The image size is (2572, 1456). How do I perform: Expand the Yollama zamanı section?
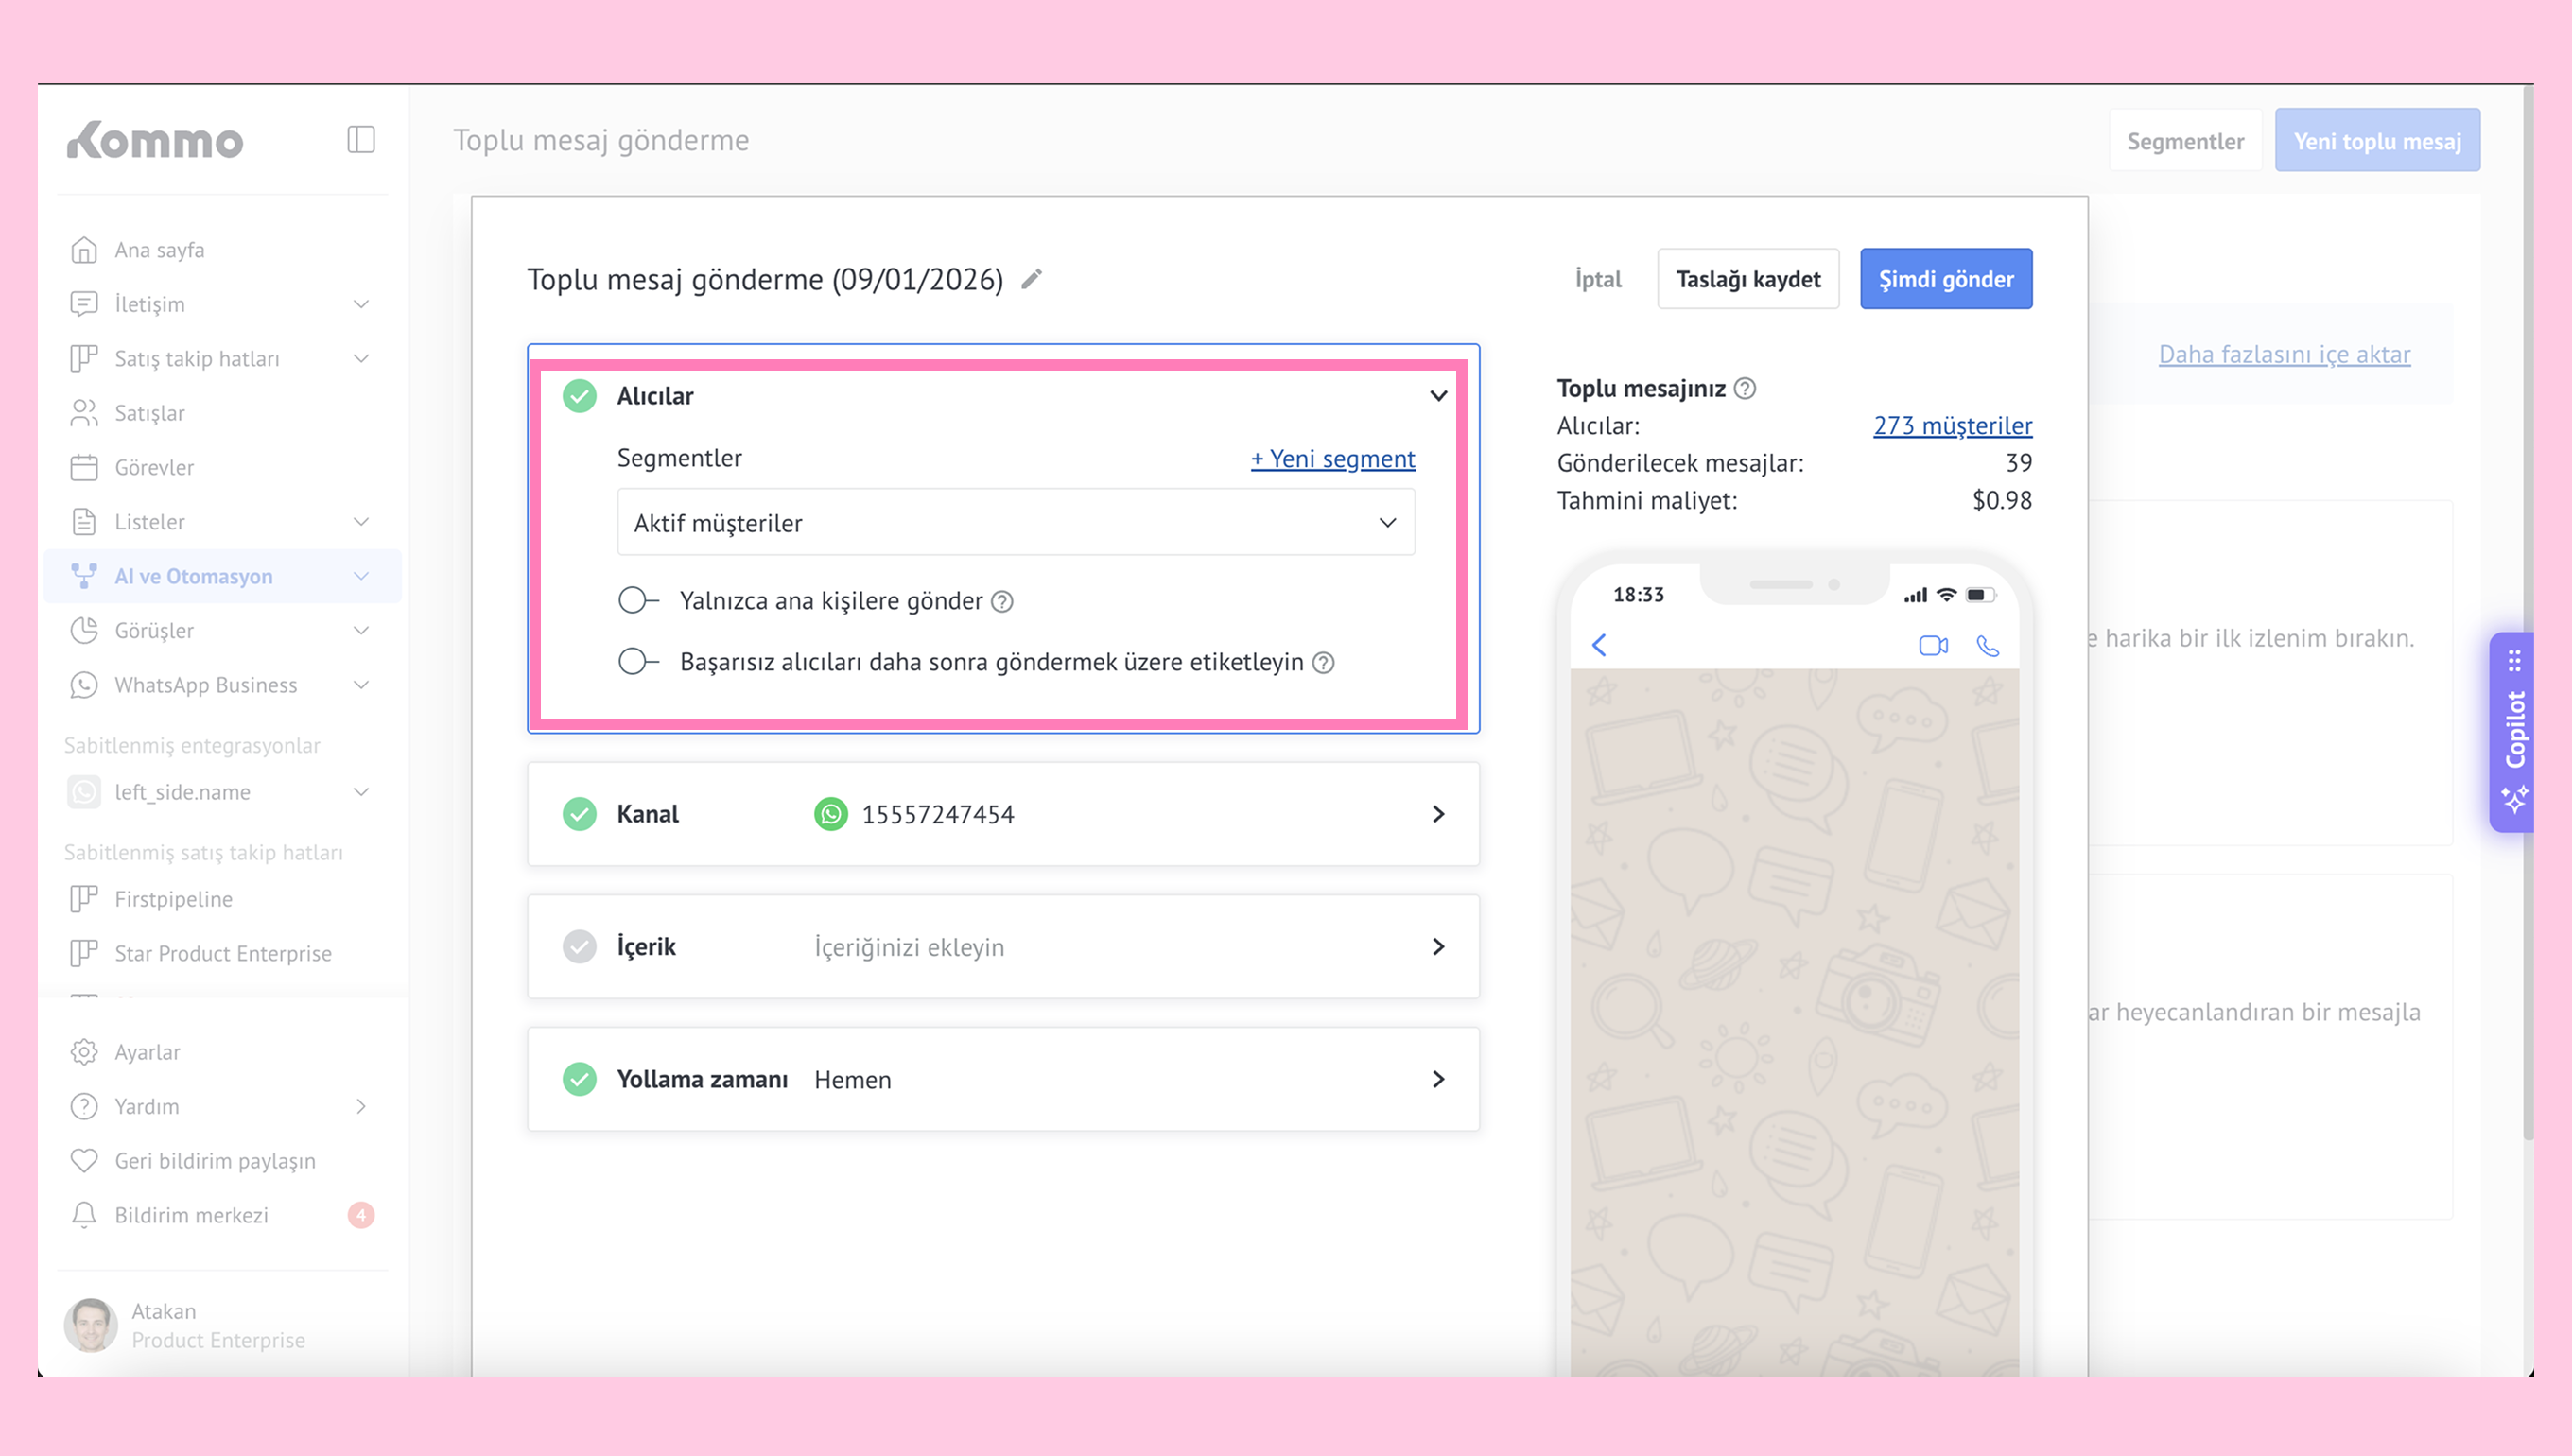(x=1438, y=1079)
